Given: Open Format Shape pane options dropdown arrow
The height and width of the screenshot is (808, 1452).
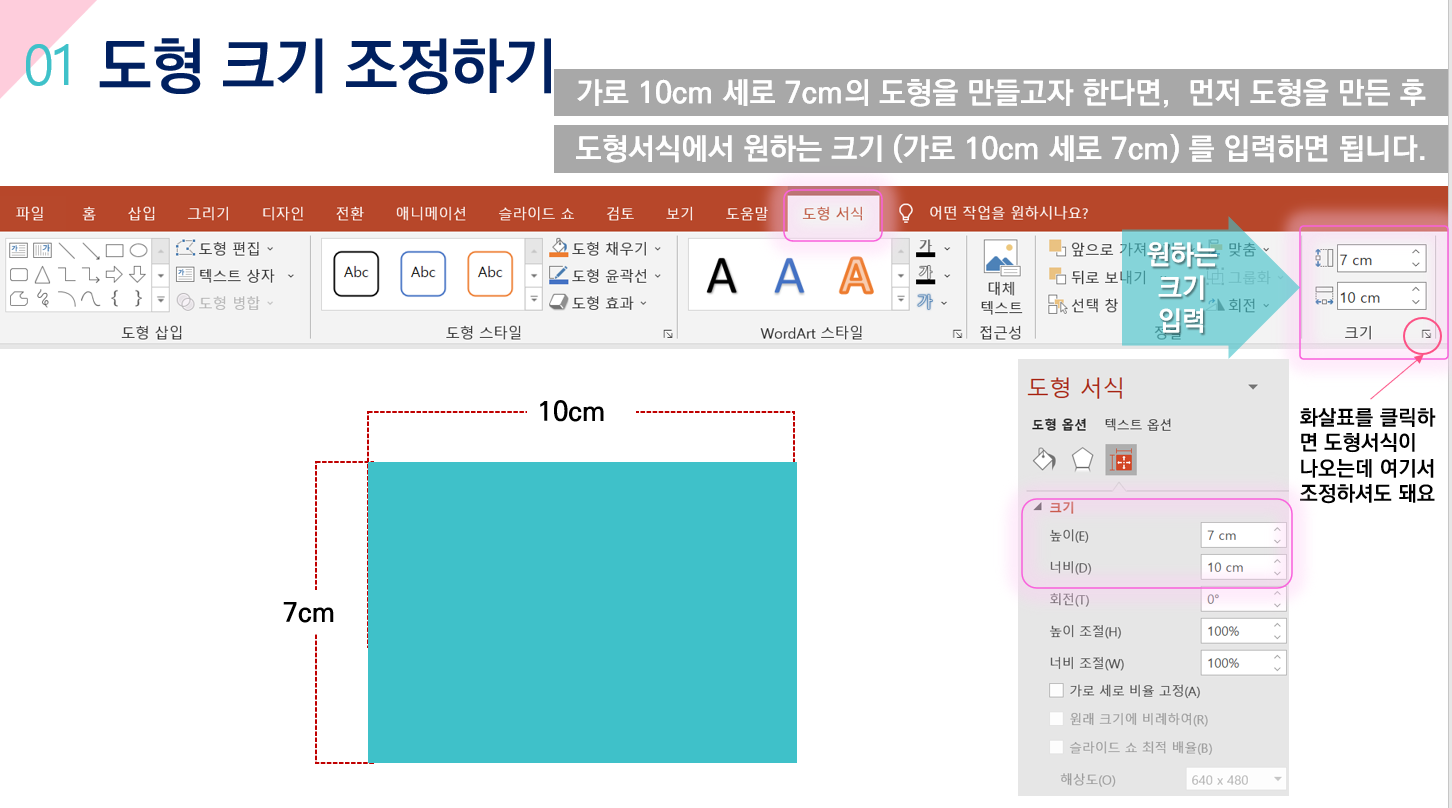Looking at the screenshot, I should (1253, 387).
